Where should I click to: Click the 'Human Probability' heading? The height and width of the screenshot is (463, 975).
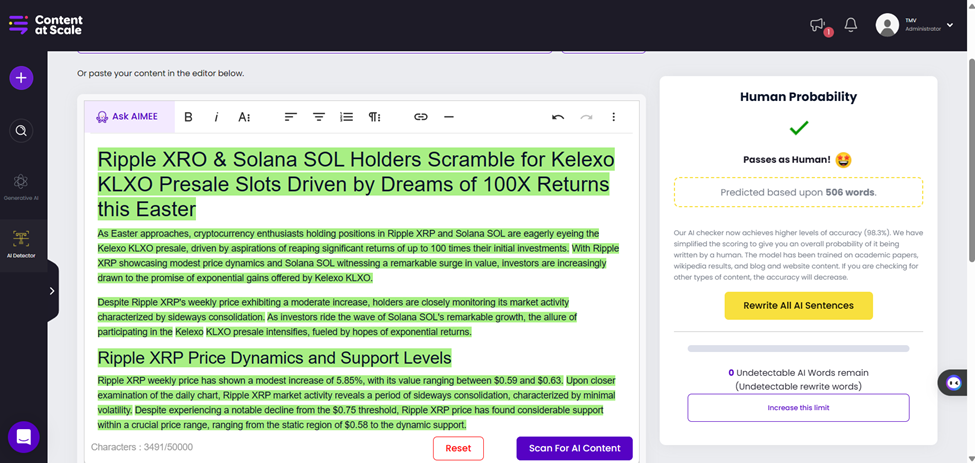tap(798, 97)
